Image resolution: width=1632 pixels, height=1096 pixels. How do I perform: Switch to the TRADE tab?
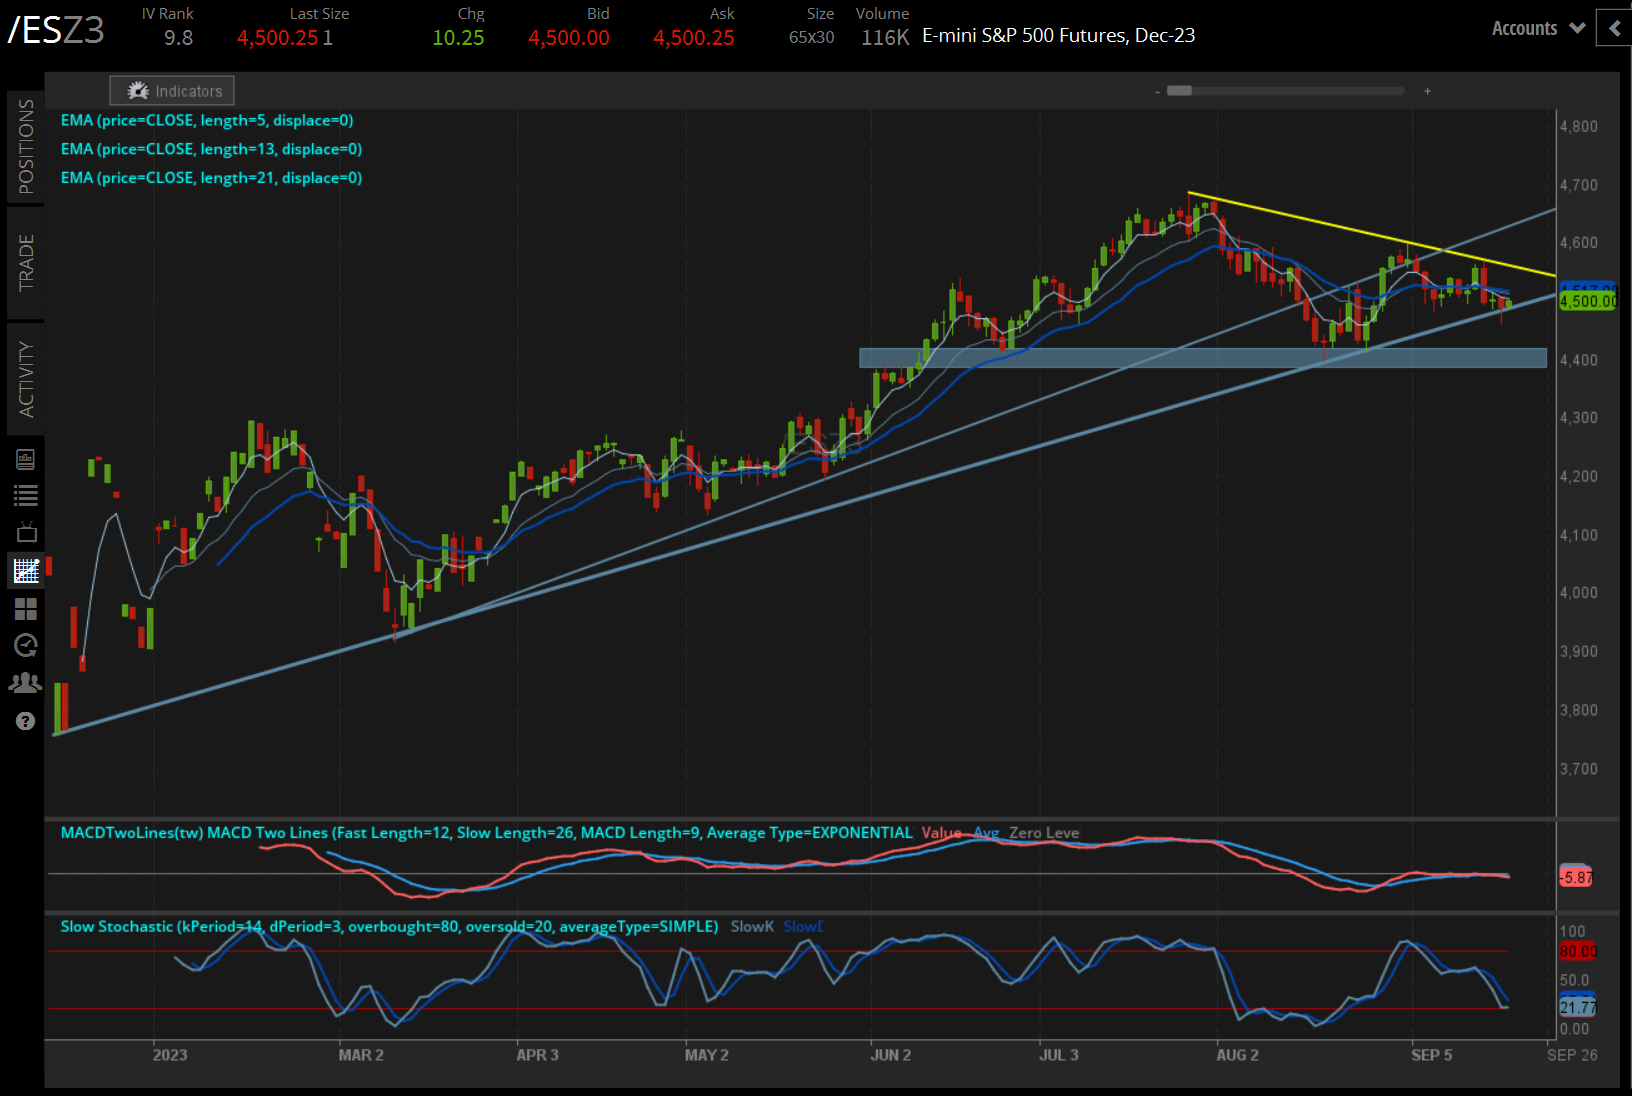(x=26, y=262)
